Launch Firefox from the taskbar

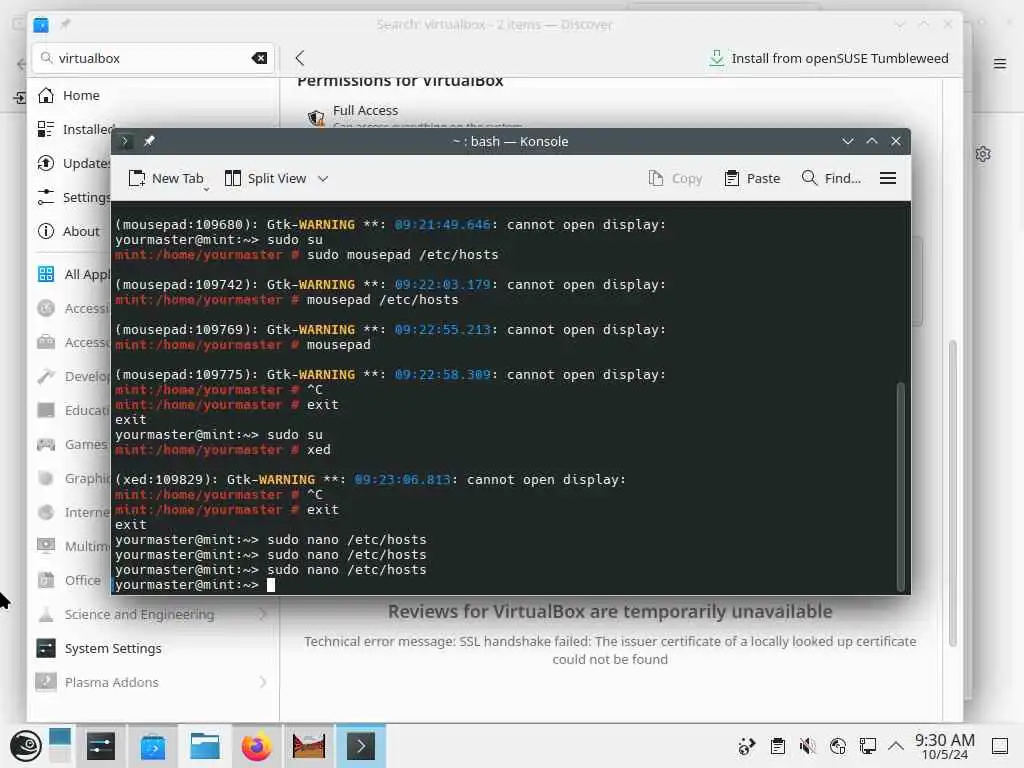tap(256, 746)
